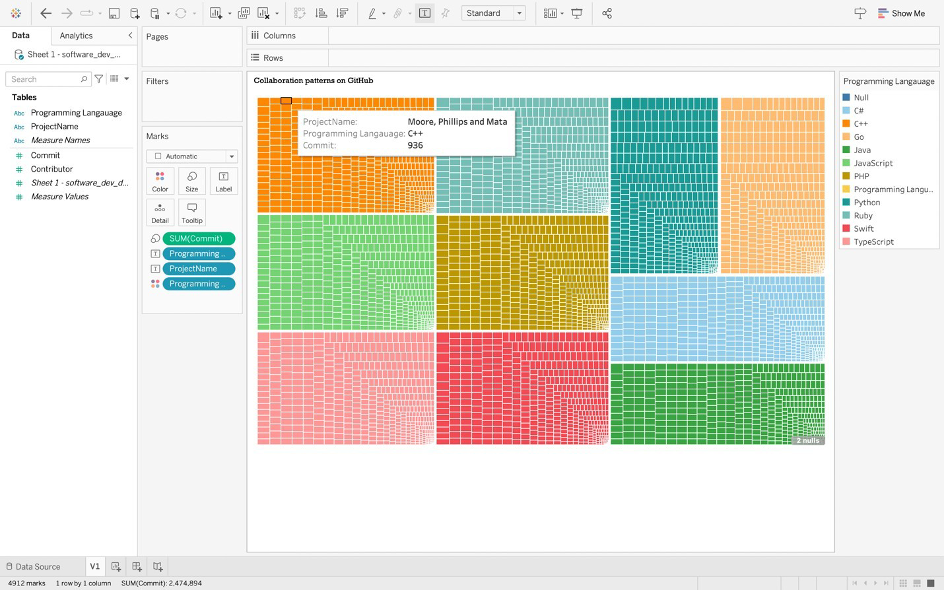The image size is (944, 590).
Task: Create a new worksheet from toolbar
Action: click(x=216, y=13)
